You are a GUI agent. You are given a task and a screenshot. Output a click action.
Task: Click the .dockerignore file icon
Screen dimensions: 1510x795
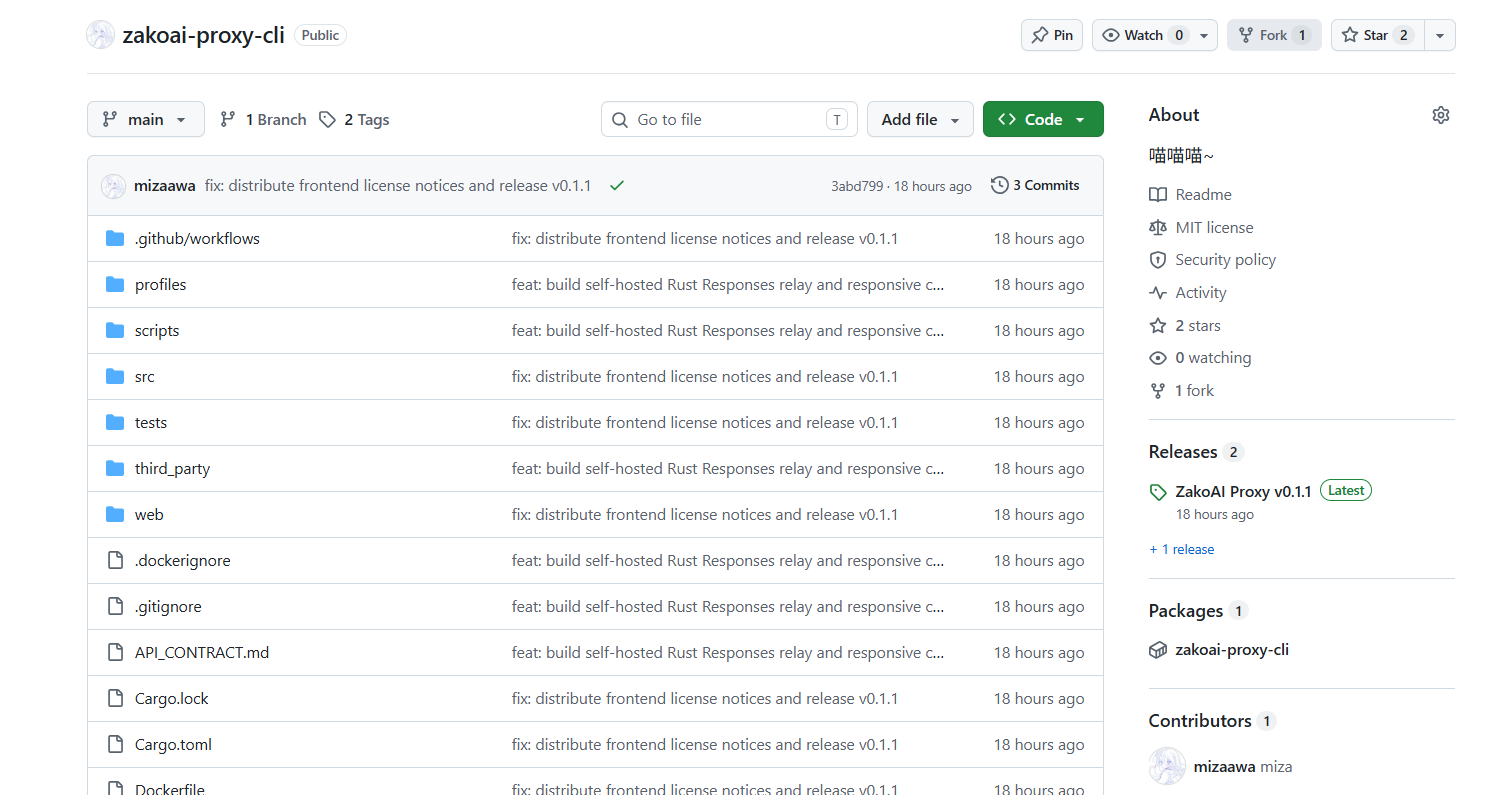pyautogui.click(x=115, y=560)
